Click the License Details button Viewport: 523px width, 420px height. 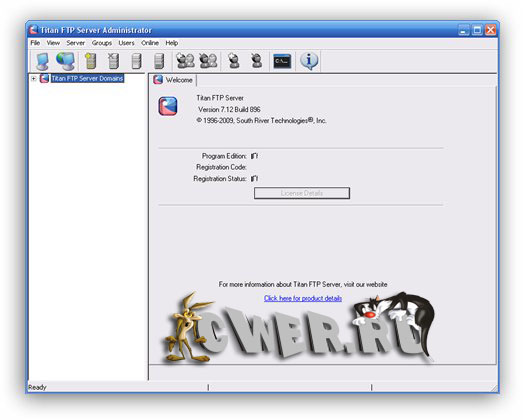tap(302, 193)
